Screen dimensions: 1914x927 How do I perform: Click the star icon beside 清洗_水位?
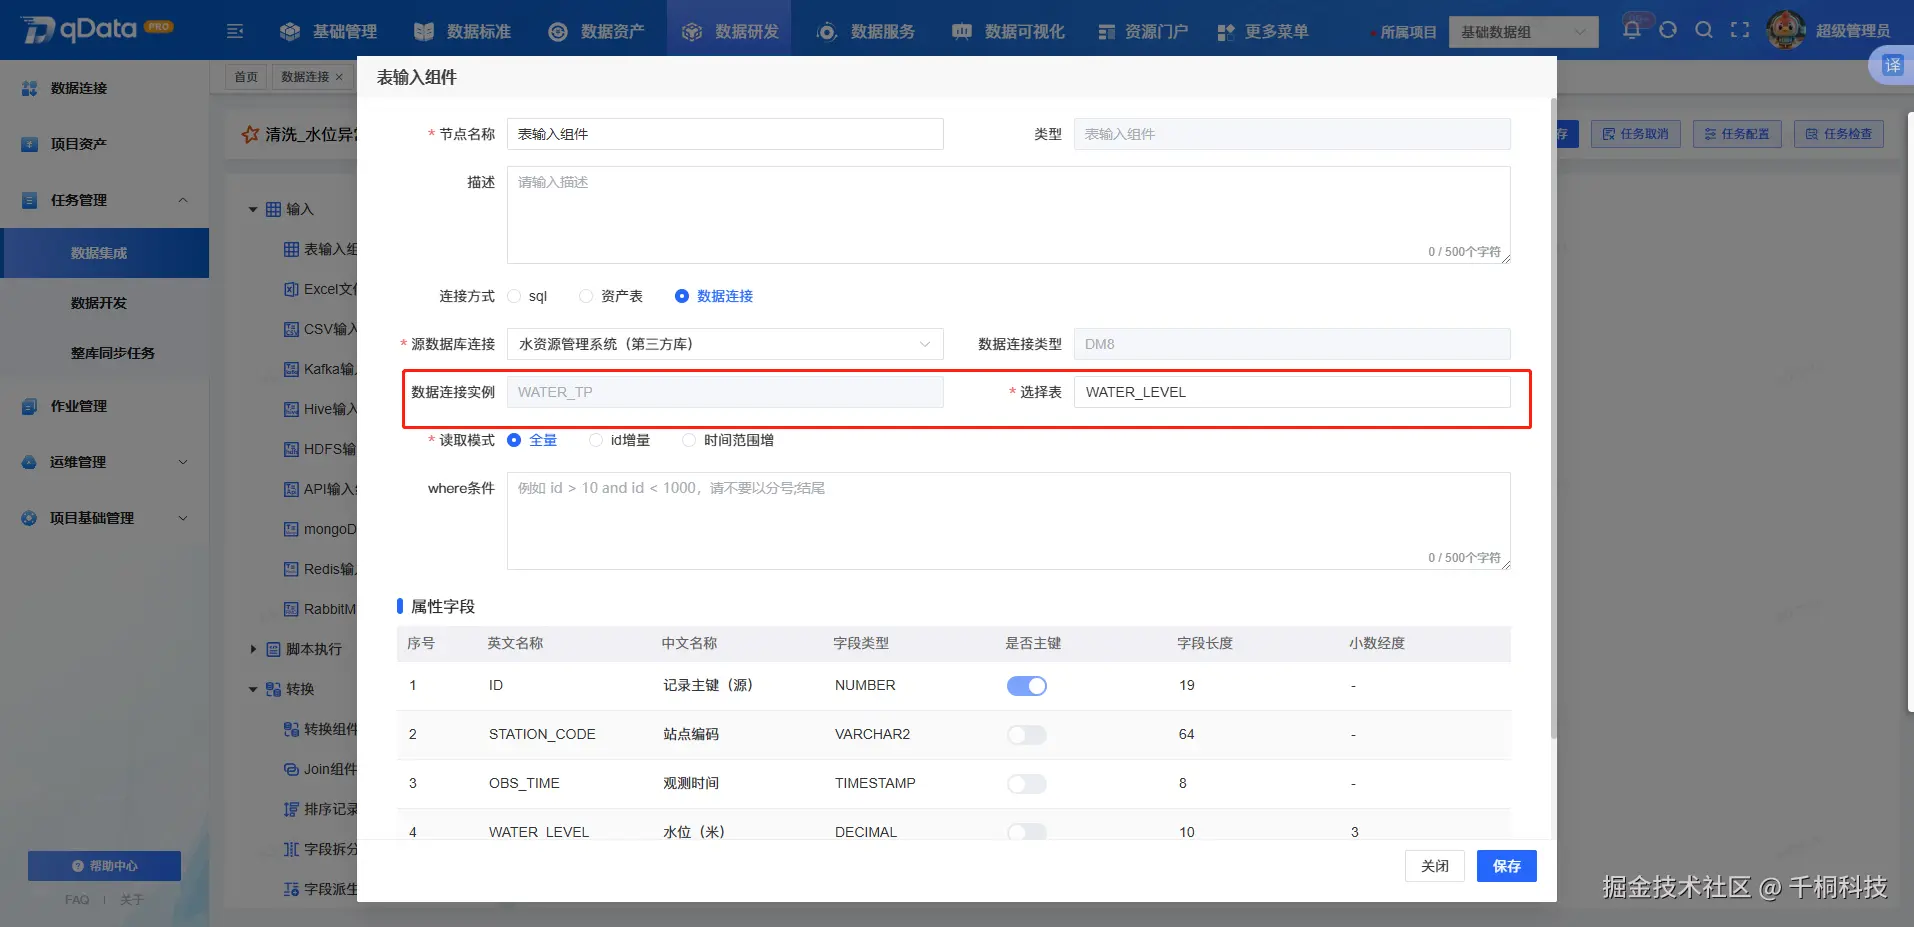click(x=250, y=134)
